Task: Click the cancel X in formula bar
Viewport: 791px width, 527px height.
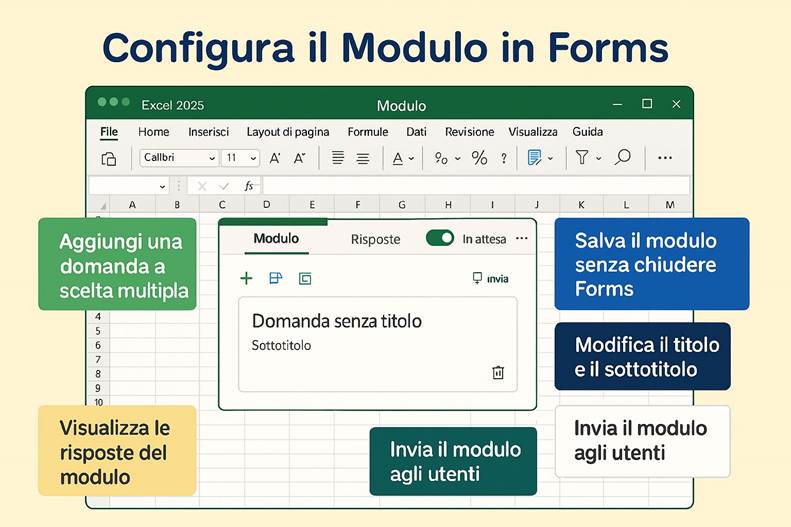Action: coord(202,187)
